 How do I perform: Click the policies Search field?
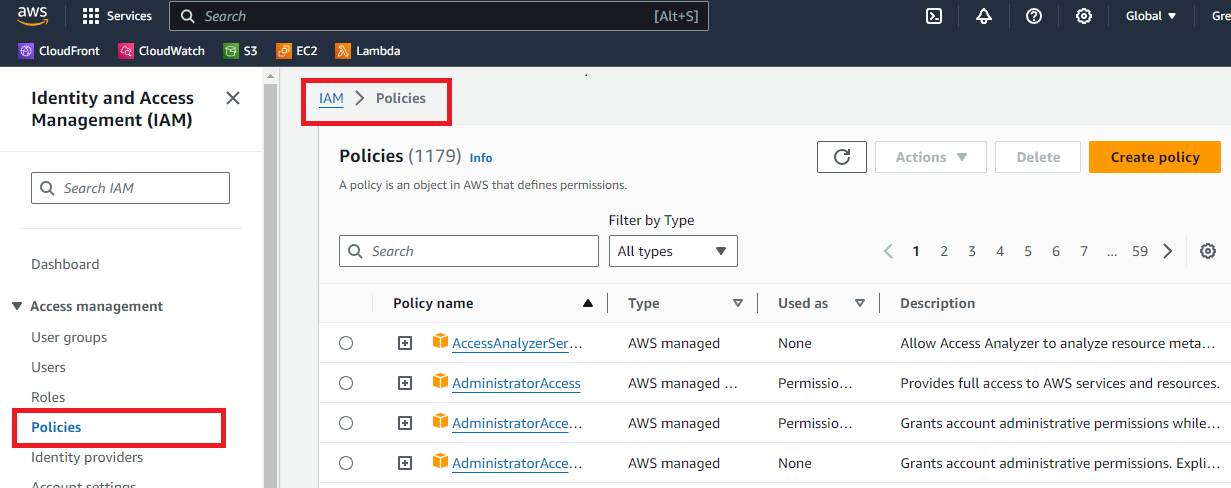pyautogui.click(x=469, y=251)
